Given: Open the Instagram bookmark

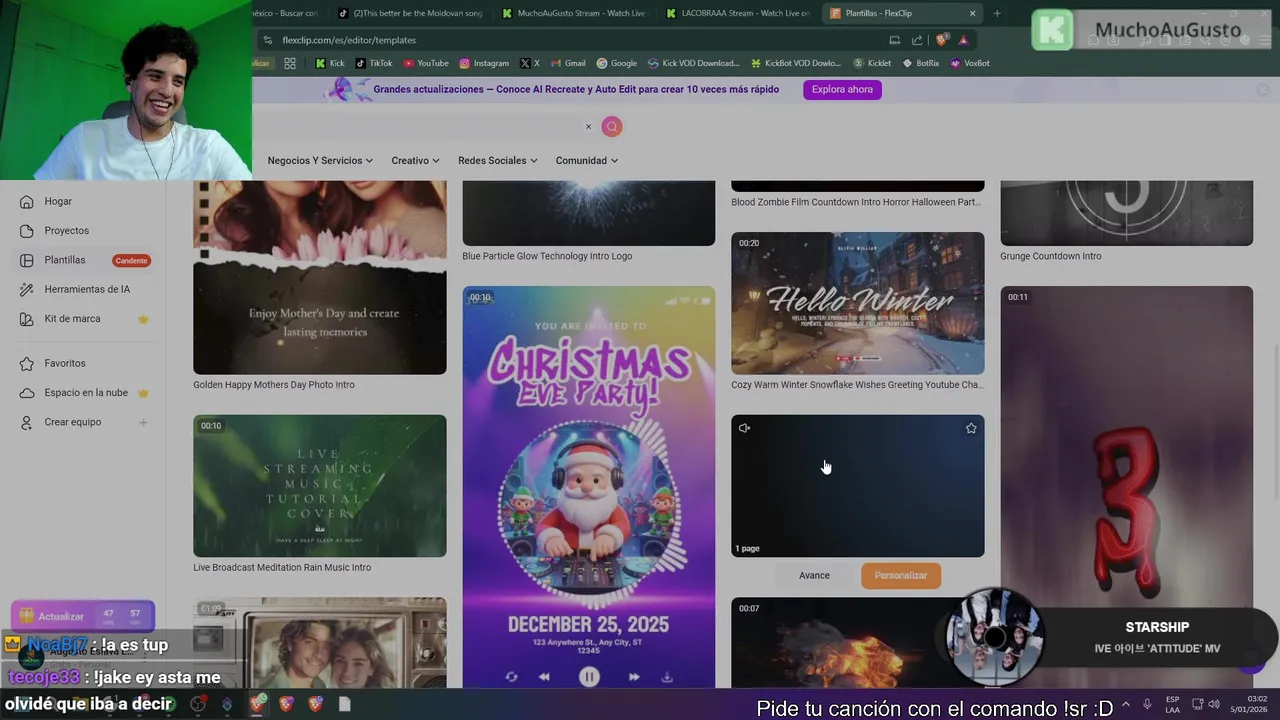Looking at the screenshot, I should [x=484, y=63].
